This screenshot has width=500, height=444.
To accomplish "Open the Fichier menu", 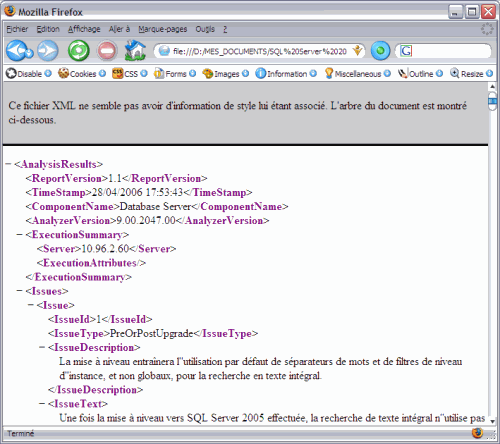I will pos(17,29).
